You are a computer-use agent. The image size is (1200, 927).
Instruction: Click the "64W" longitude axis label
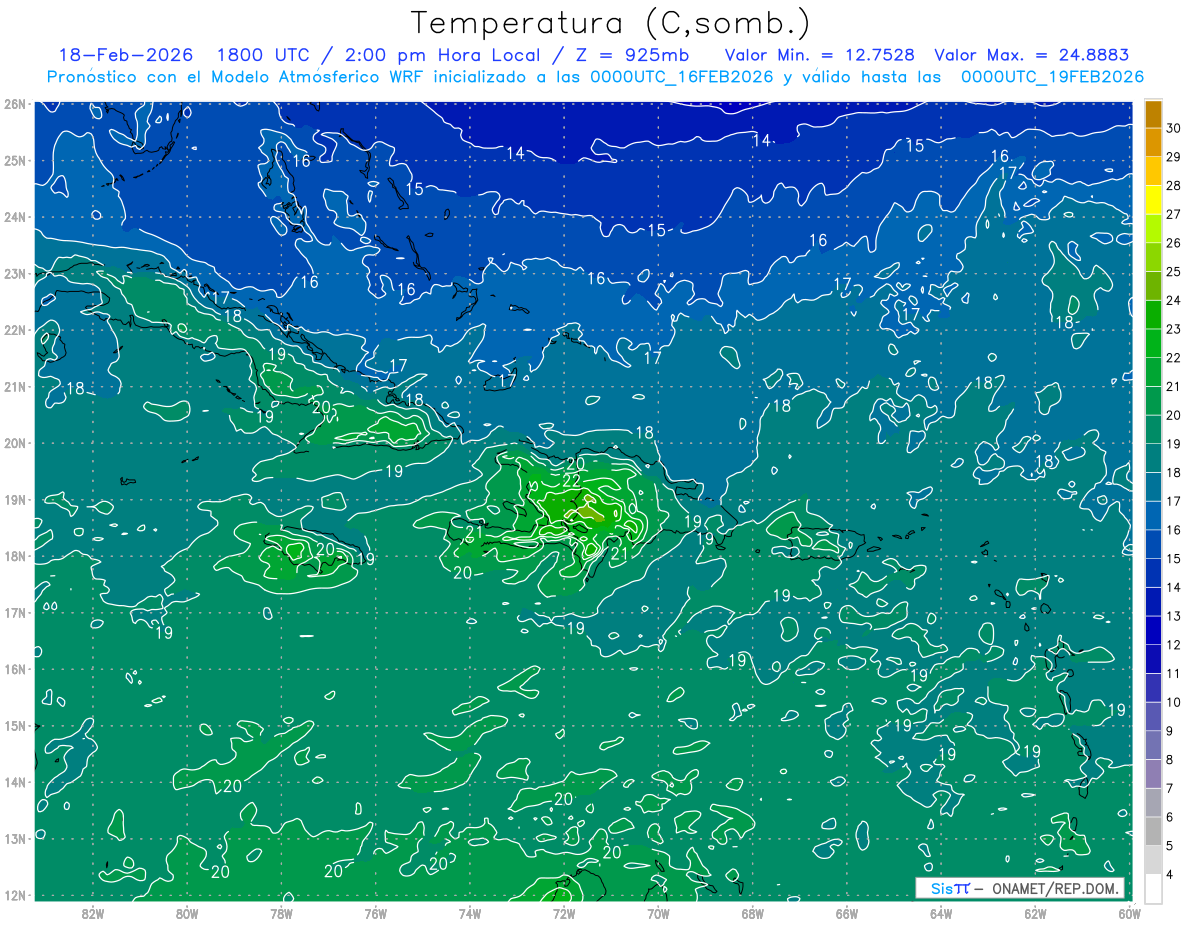pyautogui.click(x=941, y=913)
